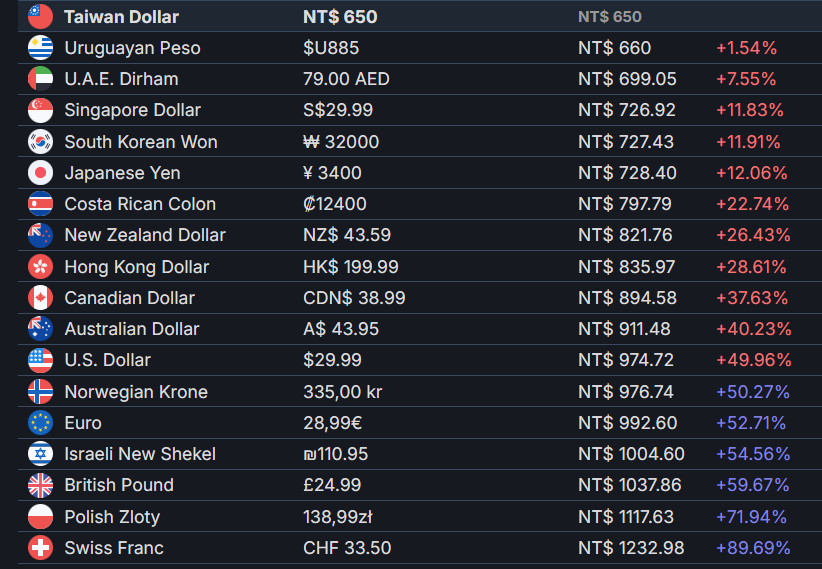Click the Japanese flag icon

tap(40, 173)
